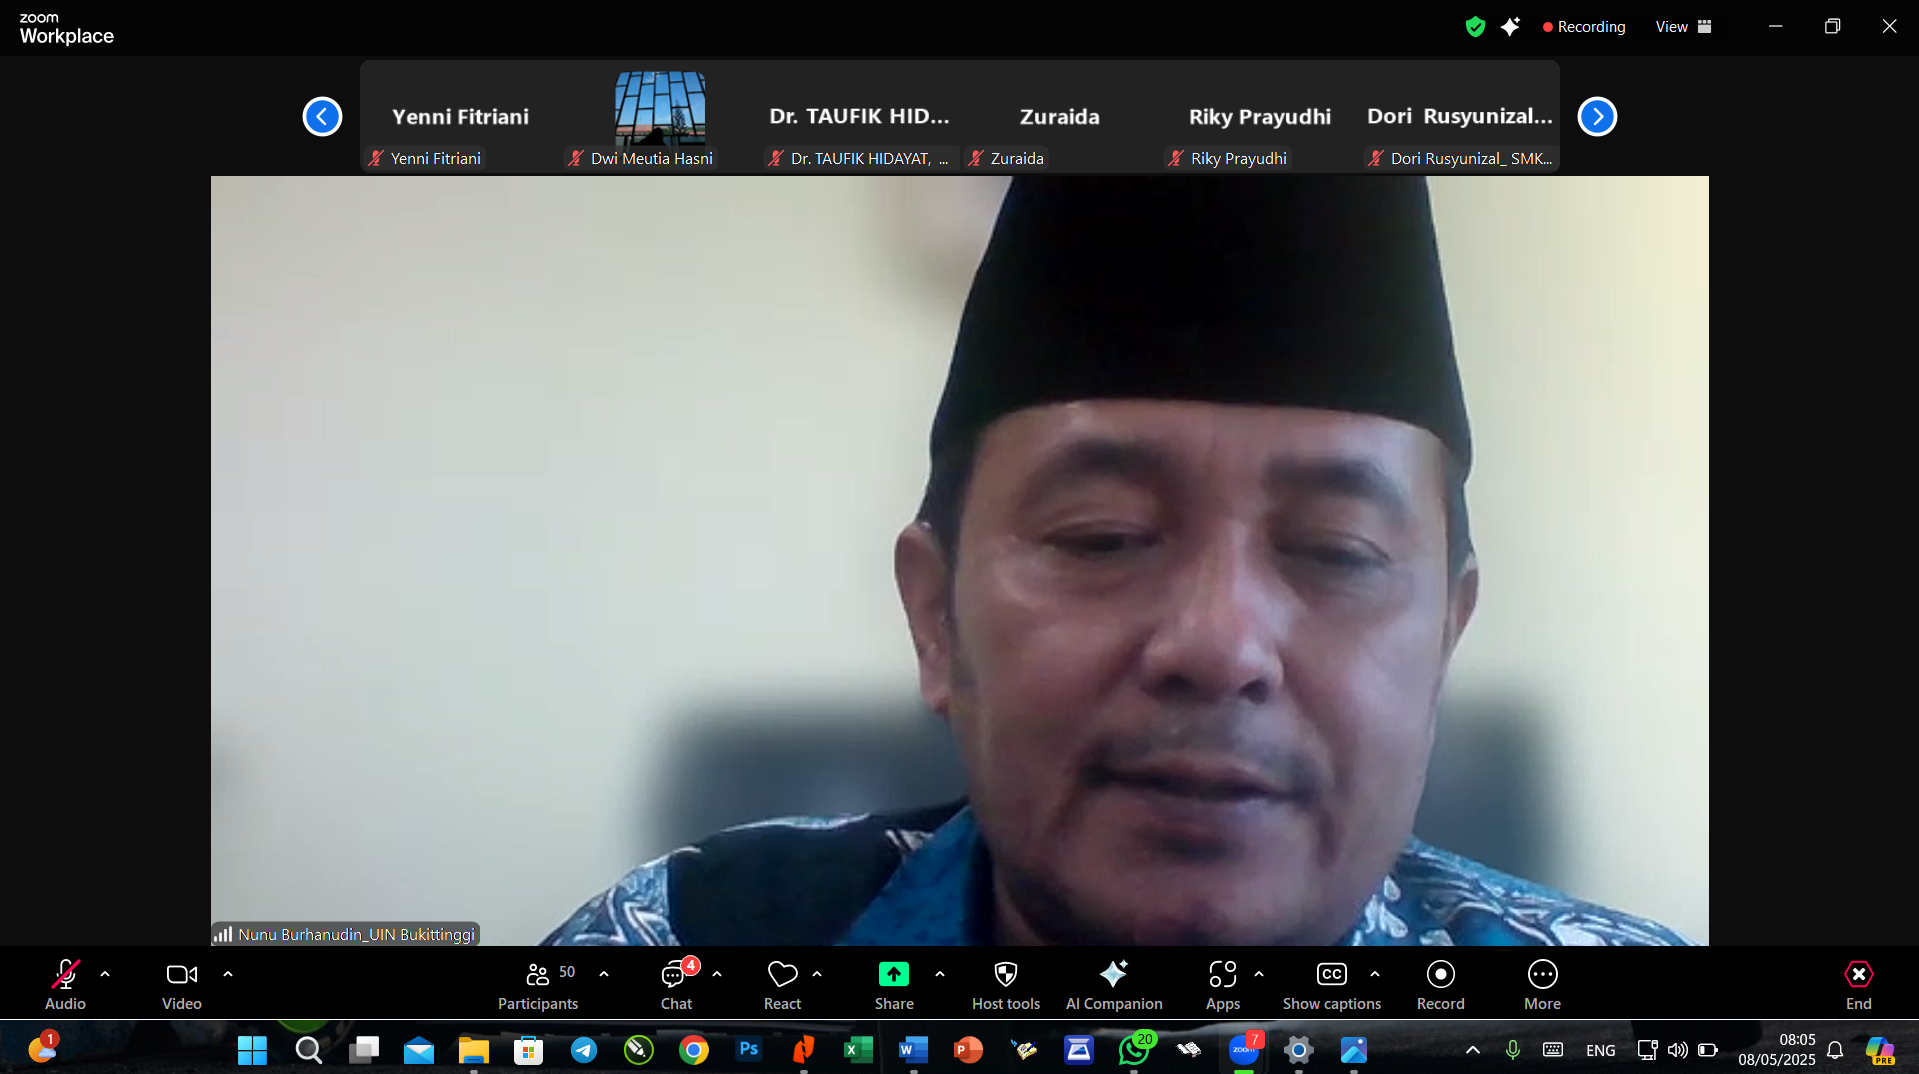
Task: Select Dori Rusyunizal participant tile
Action: pos(1460,116)
